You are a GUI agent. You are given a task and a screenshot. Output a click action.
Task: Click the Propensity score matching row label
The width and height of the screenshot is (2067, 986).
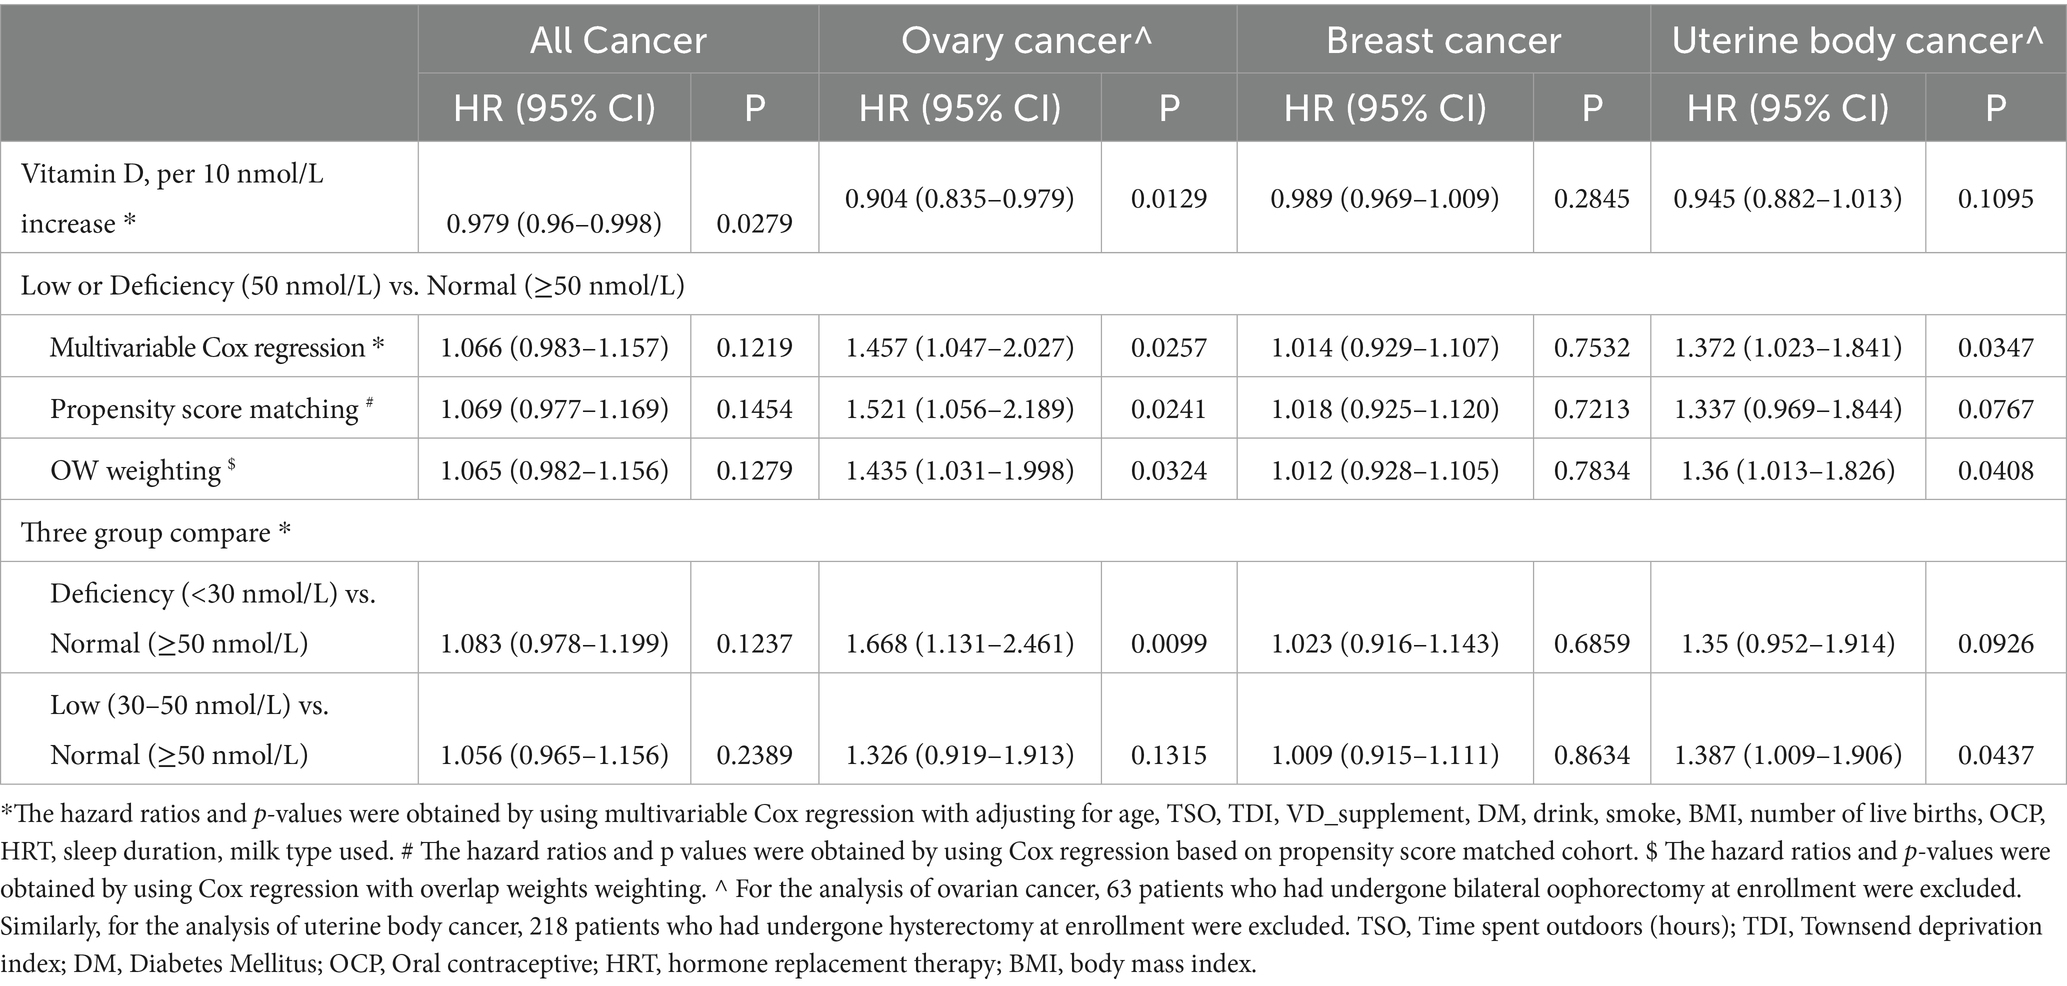pyautogui.click(x=211, y=408)
